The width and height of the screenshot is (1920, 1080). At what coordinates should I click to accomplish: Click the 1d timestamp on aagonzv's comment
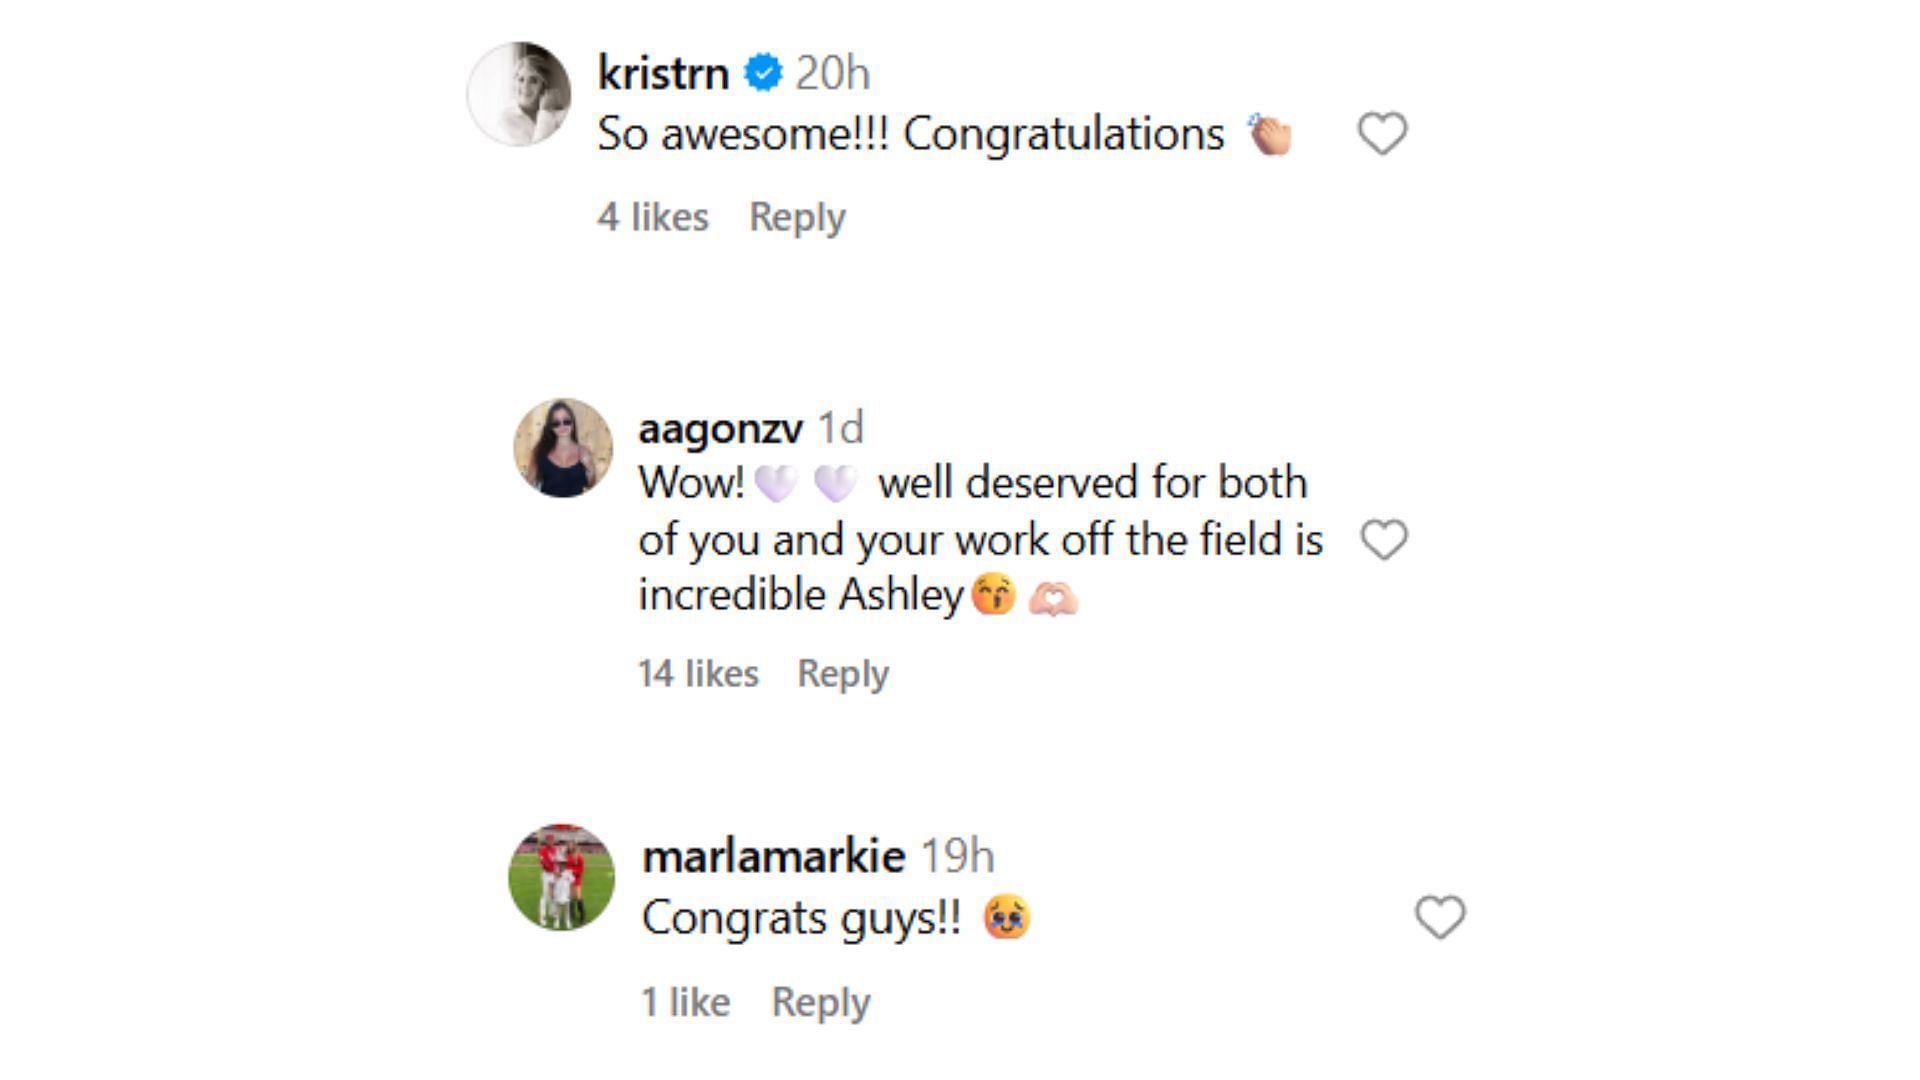coord(841,428)
